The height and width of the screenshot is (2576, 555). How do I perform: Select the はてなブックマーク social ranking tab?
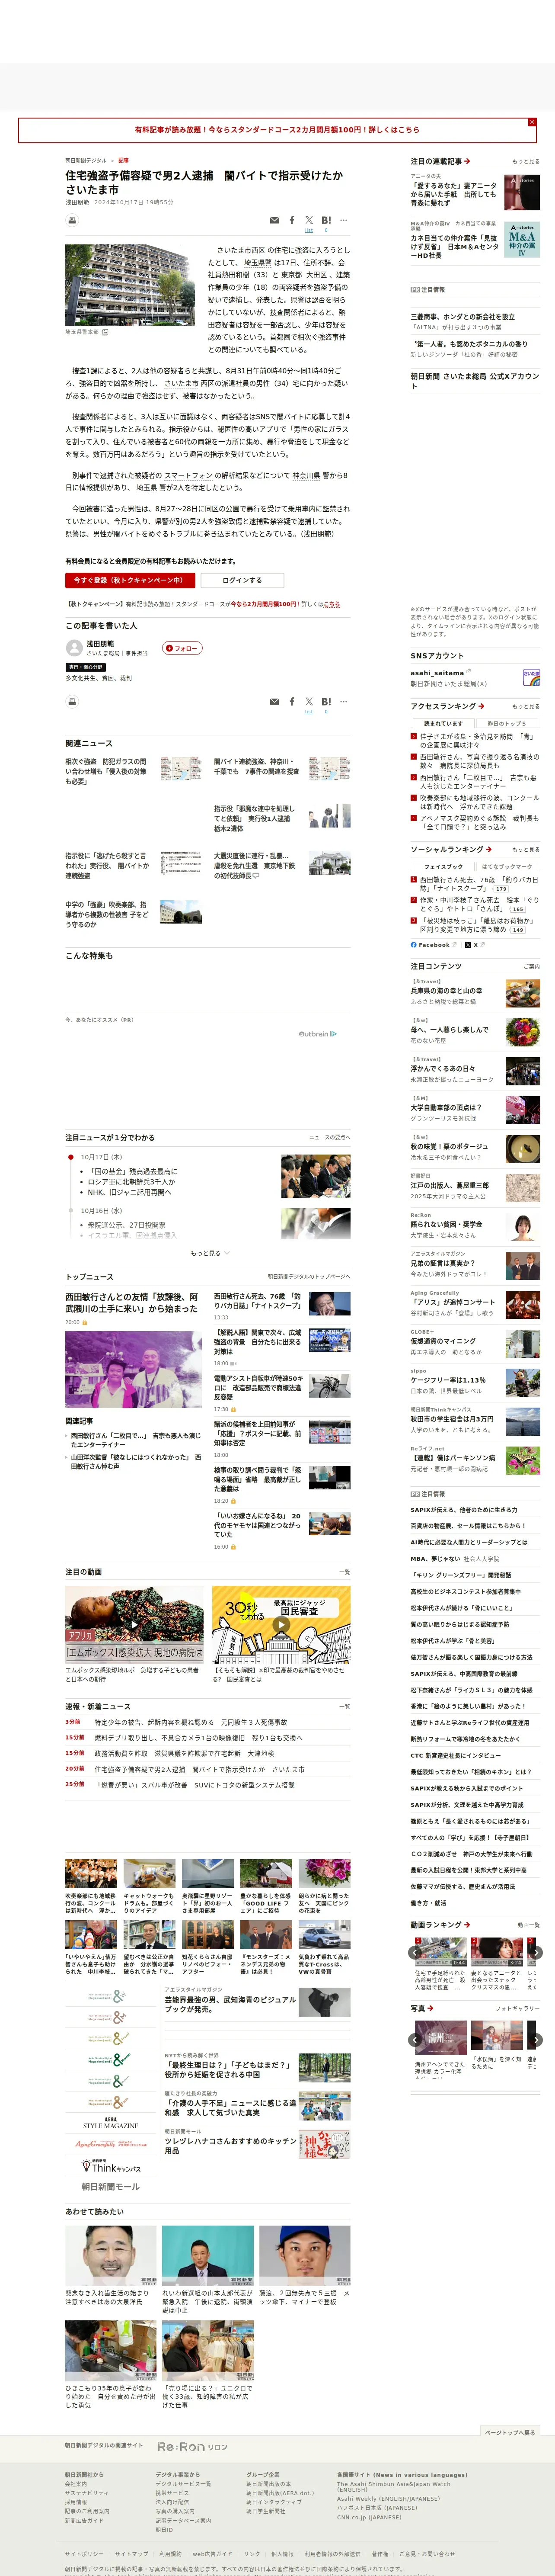(507, 867)
